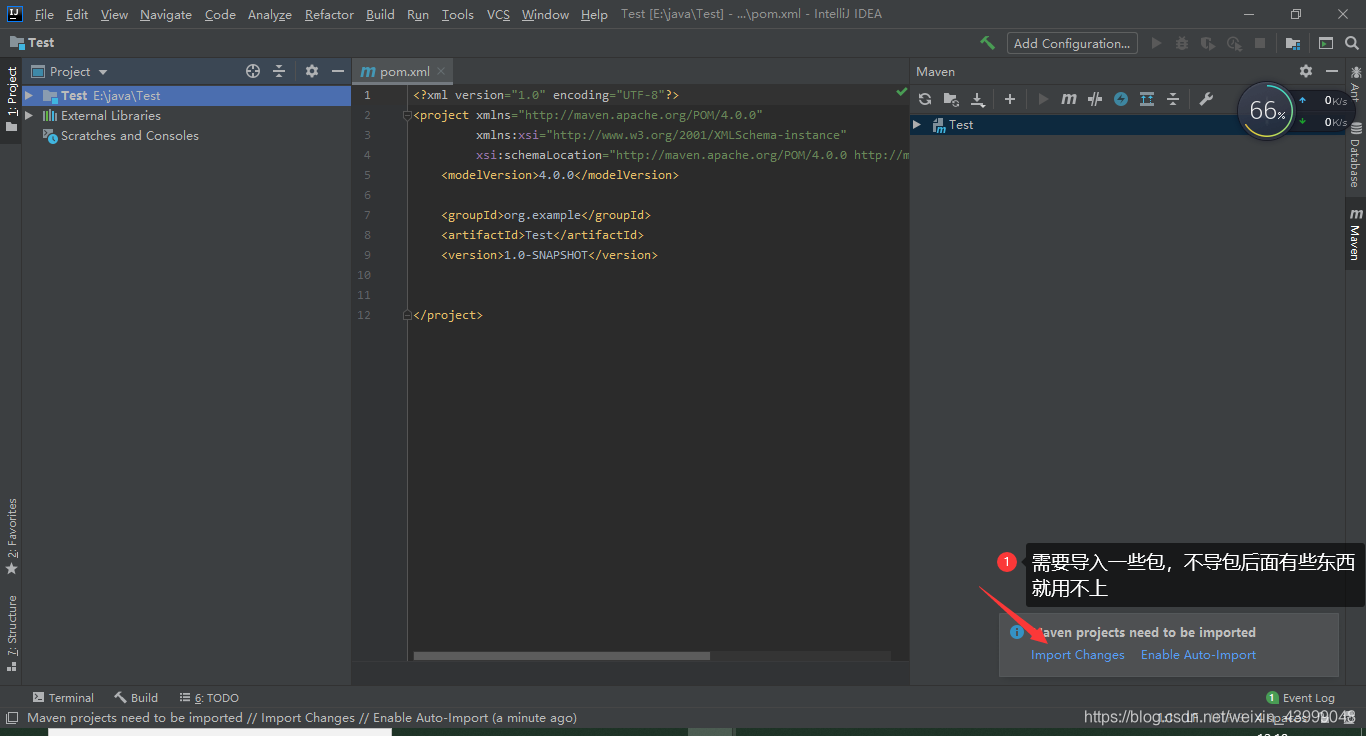Download sources and documentation icon
Viewport: 1366px width, 736px height.
click(978, 99)
